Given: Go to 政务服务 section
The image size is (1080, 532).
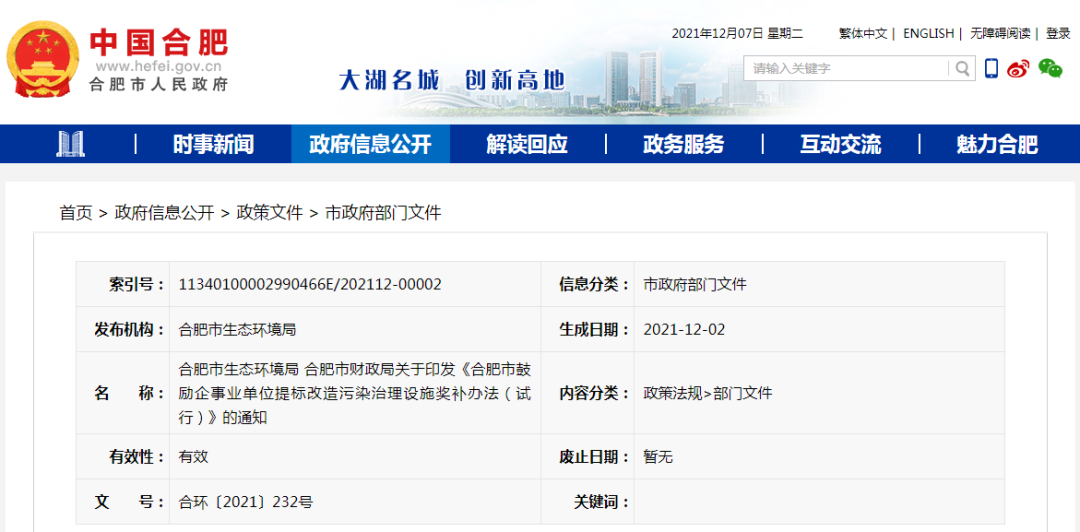Looking at the screenshot, I should pyautogui.click(x=683, y=144).
